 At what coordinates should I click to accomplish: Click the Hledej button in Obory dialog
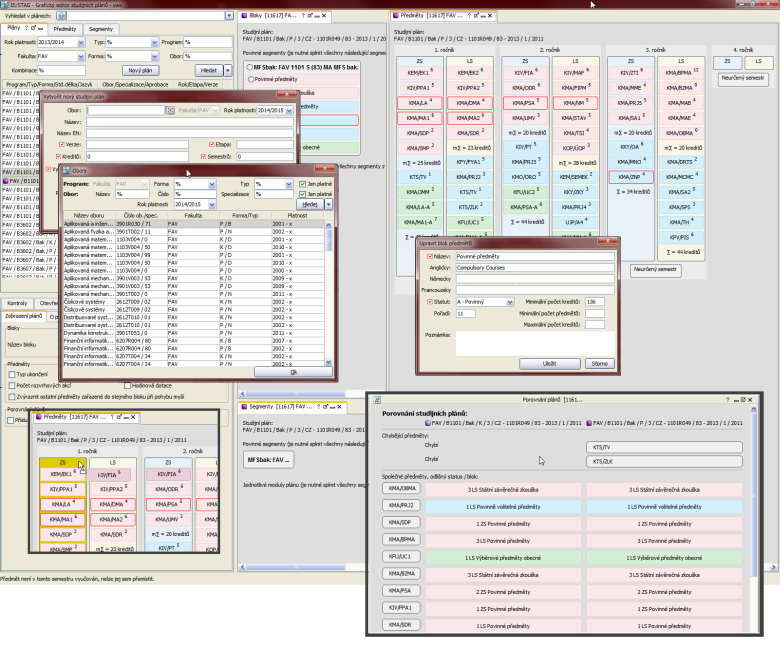[x=310, y=204]
